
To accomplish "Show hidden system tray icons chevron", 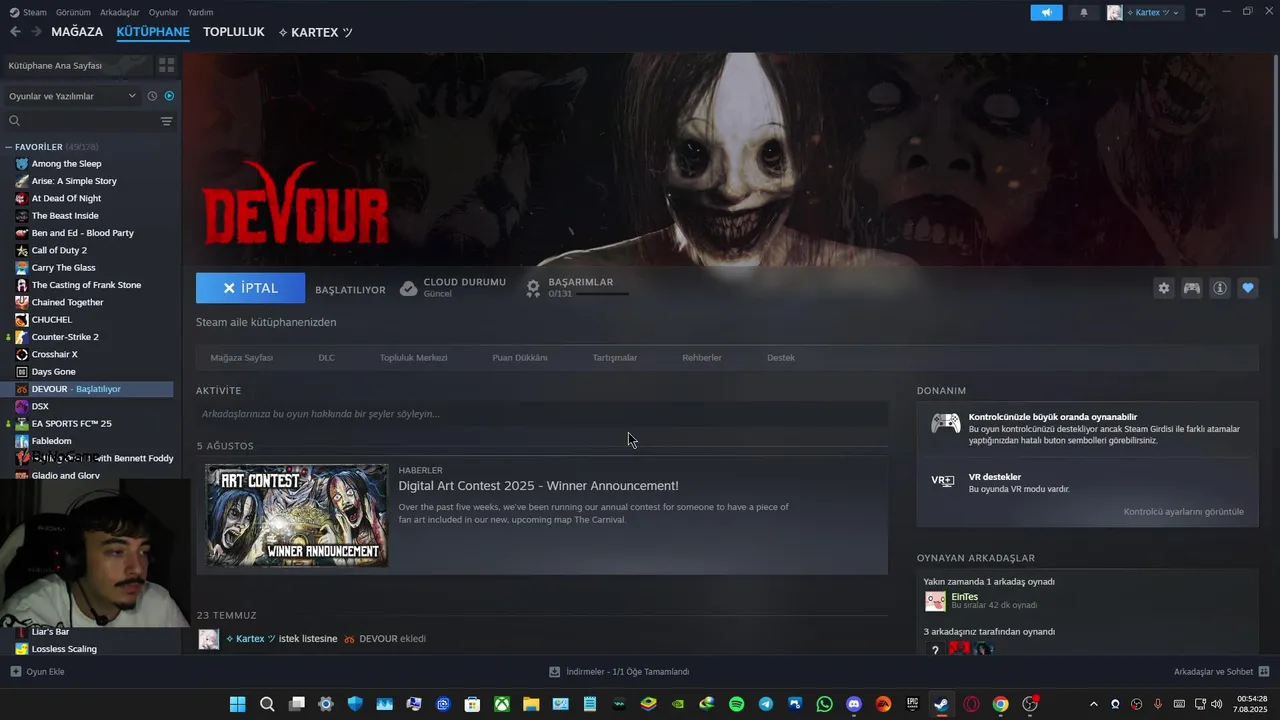I will (x=1093, y=704).
